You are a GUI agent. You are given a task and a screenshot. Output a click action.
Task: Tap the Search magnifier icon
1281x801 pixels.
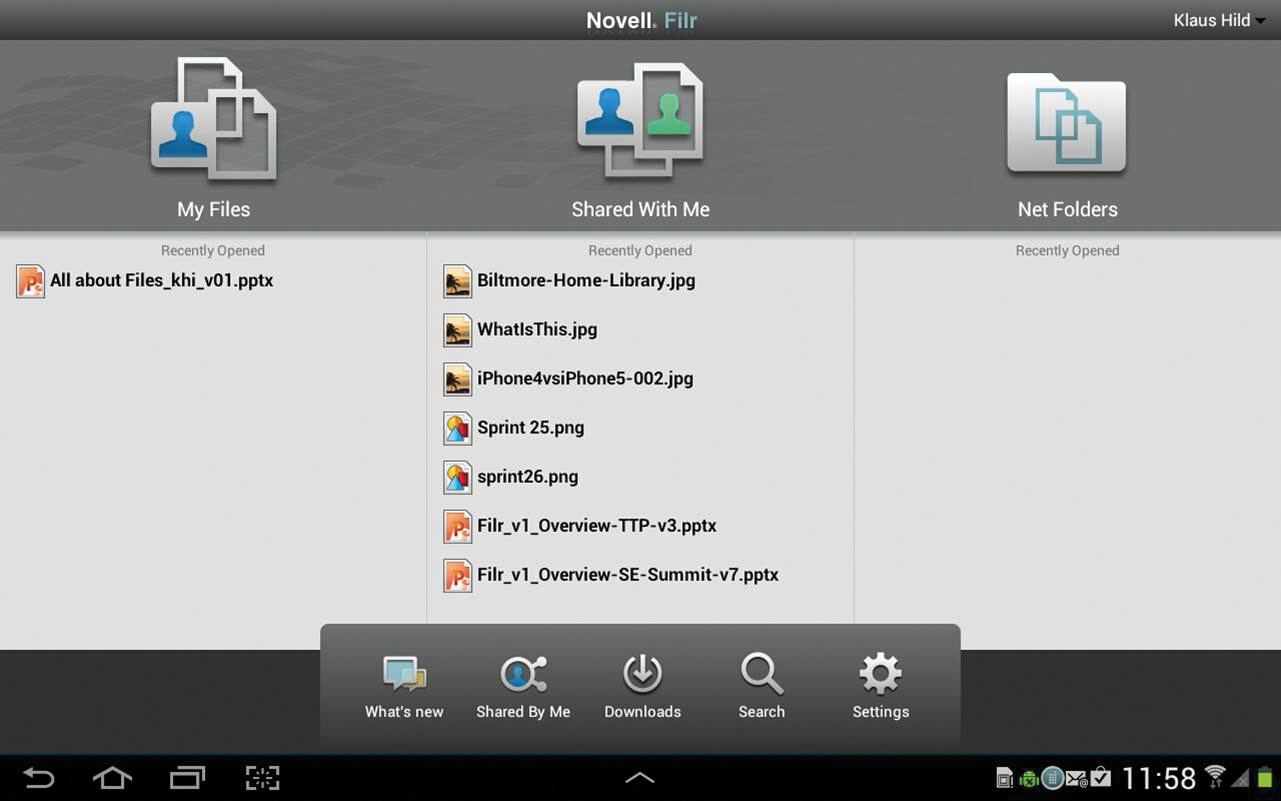pos(761,675)
